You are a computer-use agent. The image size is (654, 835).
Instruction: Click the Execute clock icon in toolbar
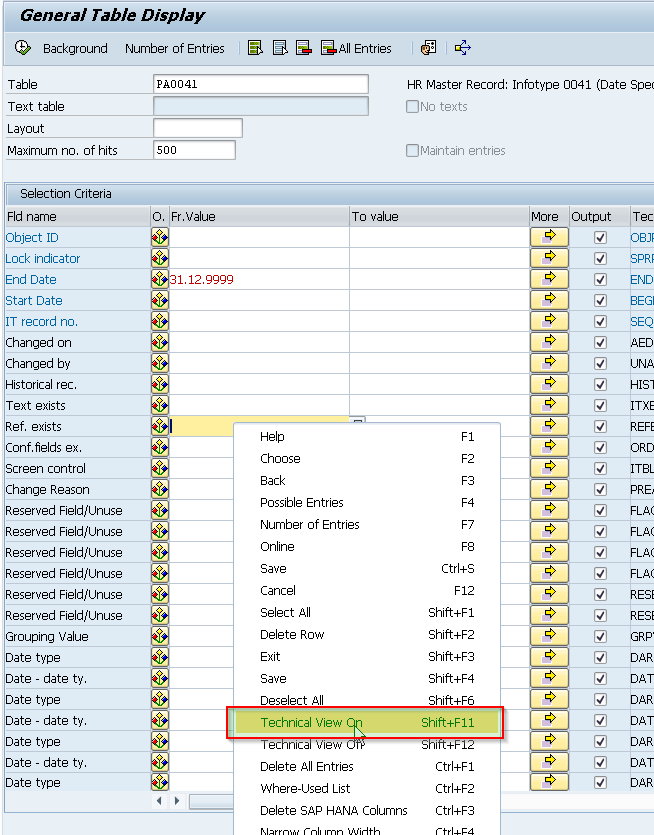click(x=23, y=48)
